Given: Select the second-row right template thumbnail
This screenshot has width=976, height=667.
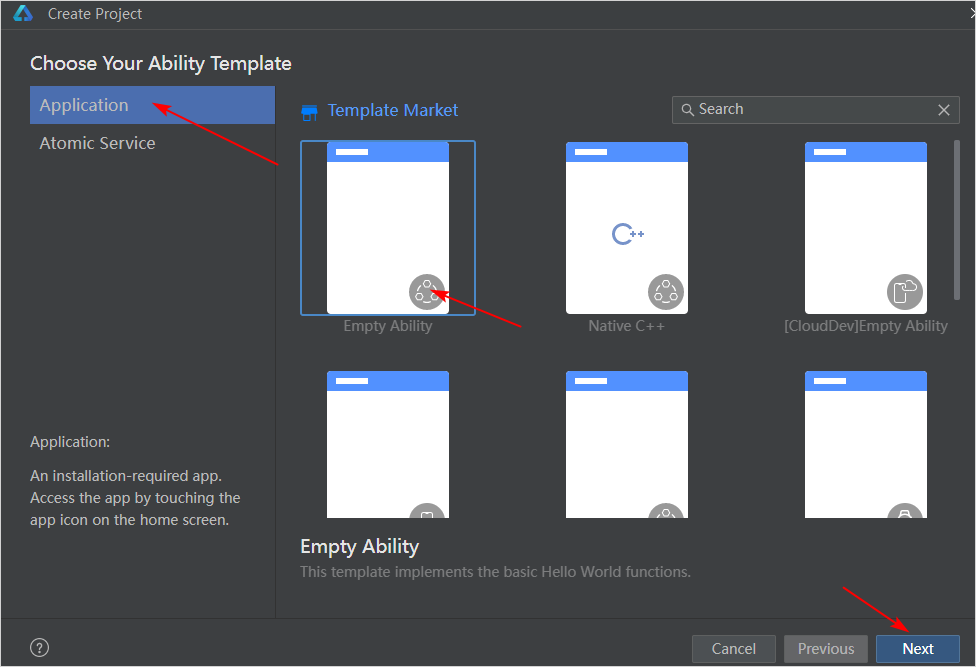Looking at the screenshot, I should (x=866, y=444).
